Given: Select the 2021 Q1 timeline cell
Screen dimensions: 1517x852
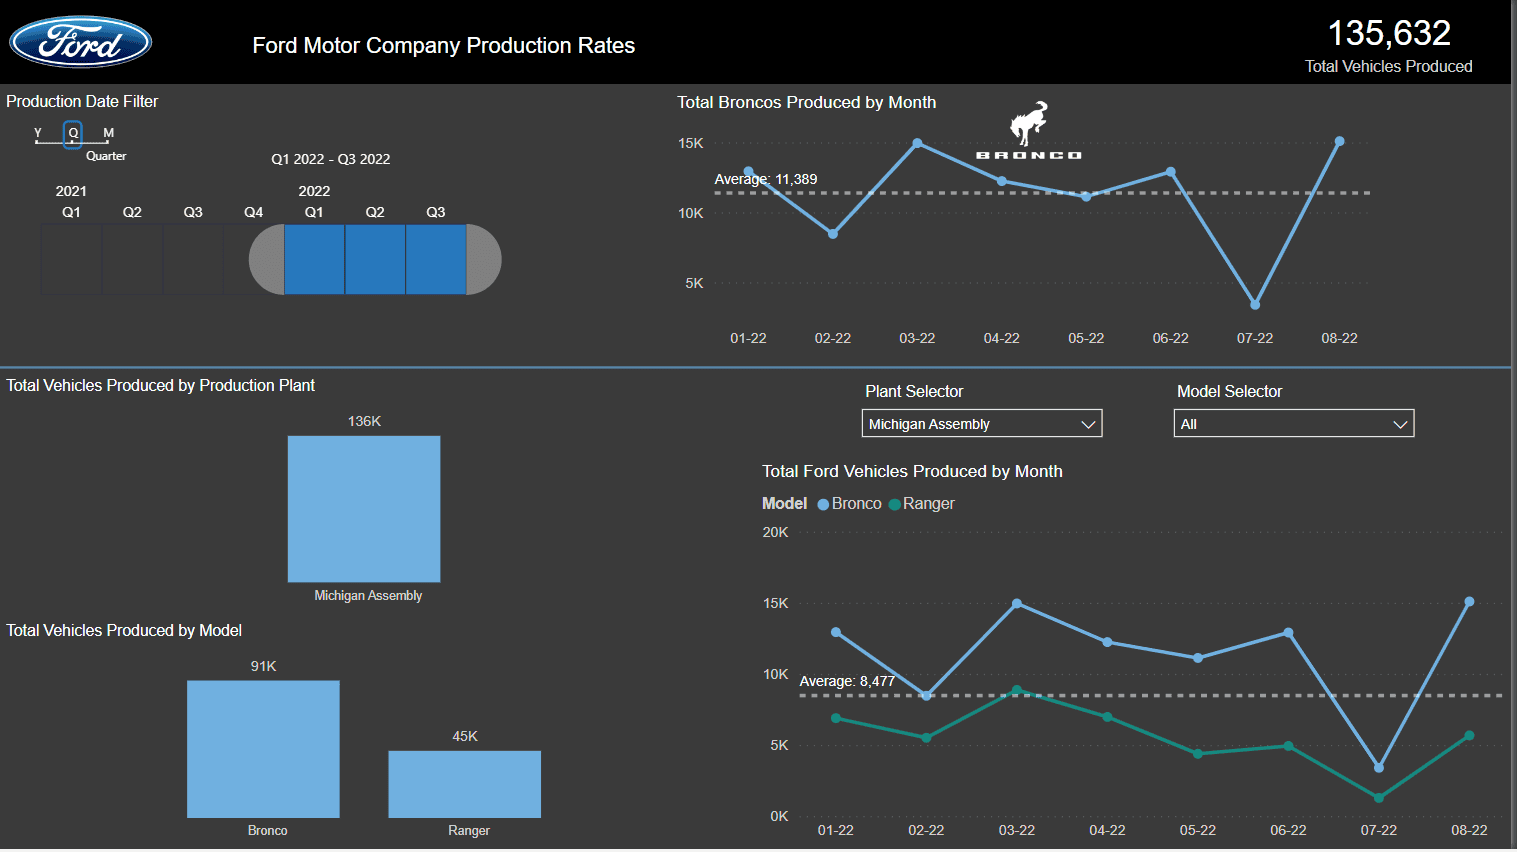Looking at the screenshot, I should pos(71,260).
